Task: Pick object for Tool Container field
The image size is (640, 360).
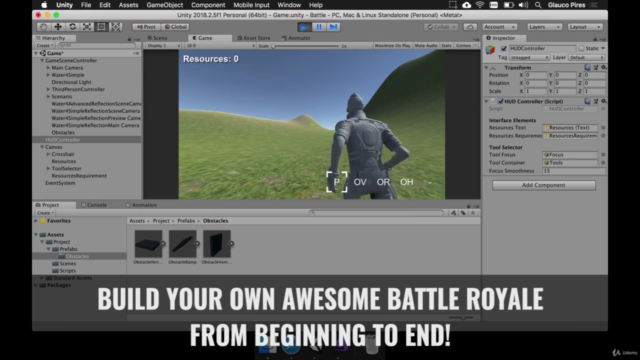Action: click(x=603, y=162)
